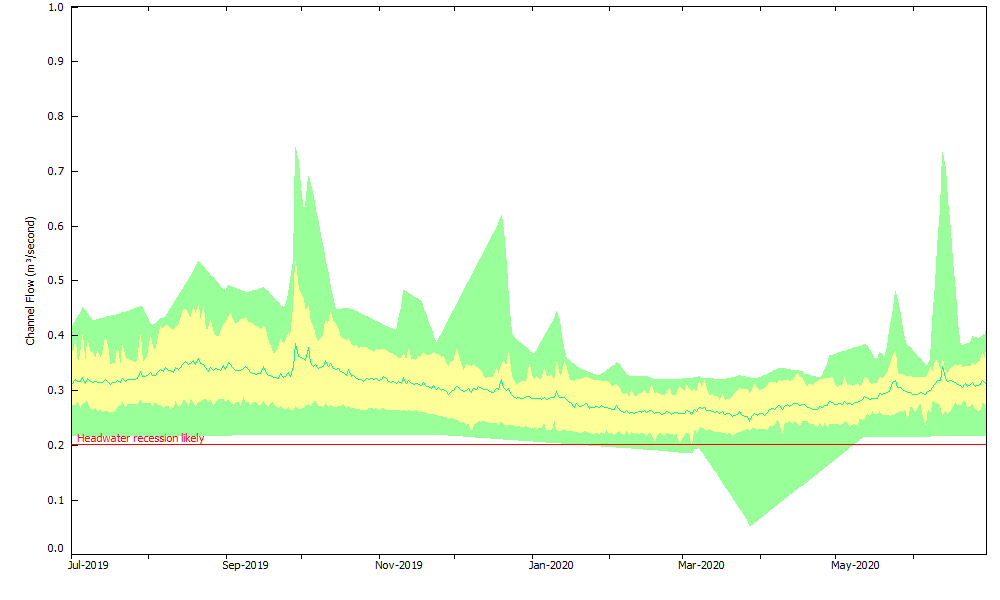1000x600 pixels.
Task: Click the tallest green peak in late September 2019
Action: tap(296, 147)
